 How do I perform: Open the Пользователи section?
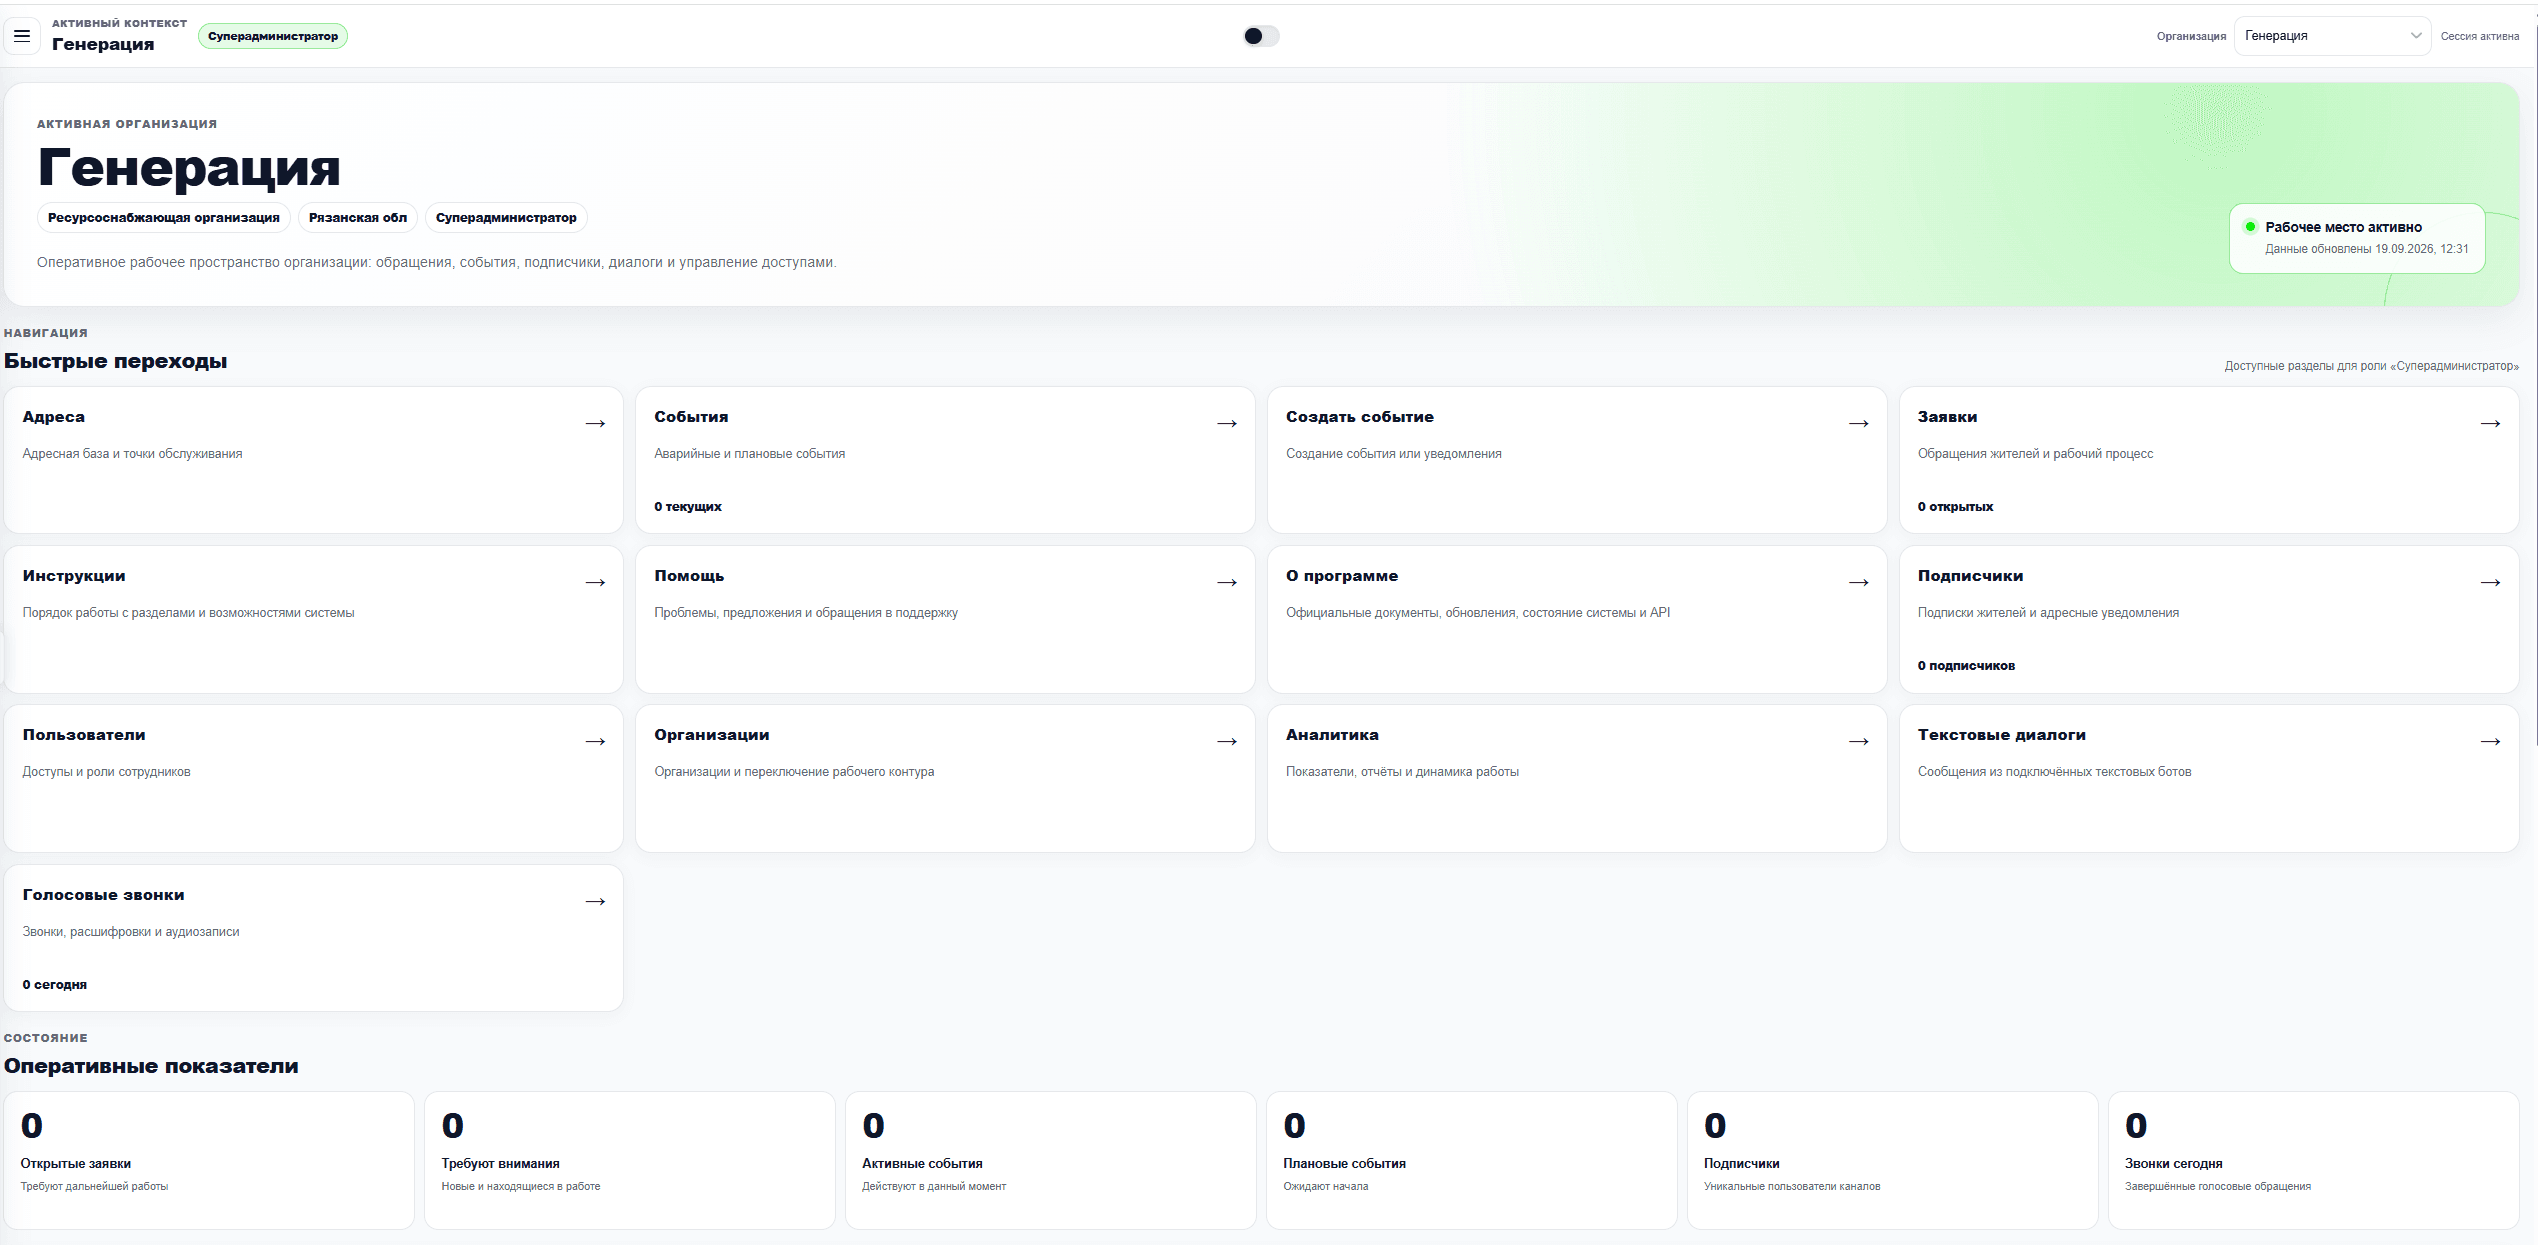tap(314, 778)
